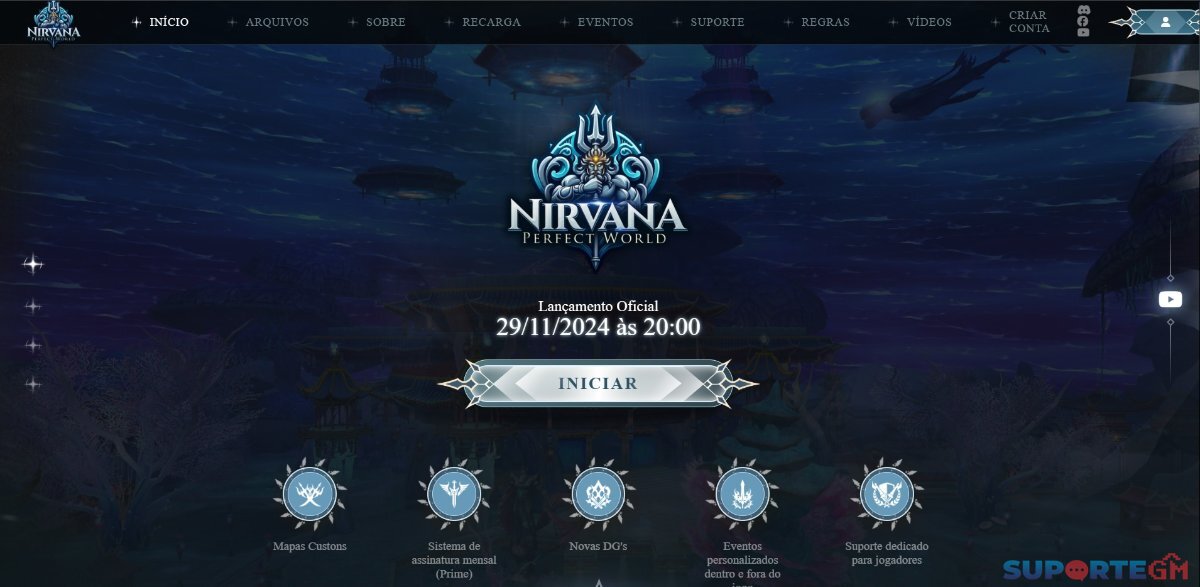Open the user account login icon
This screenshot has width=1200, height=587.
pos(1165,21)
